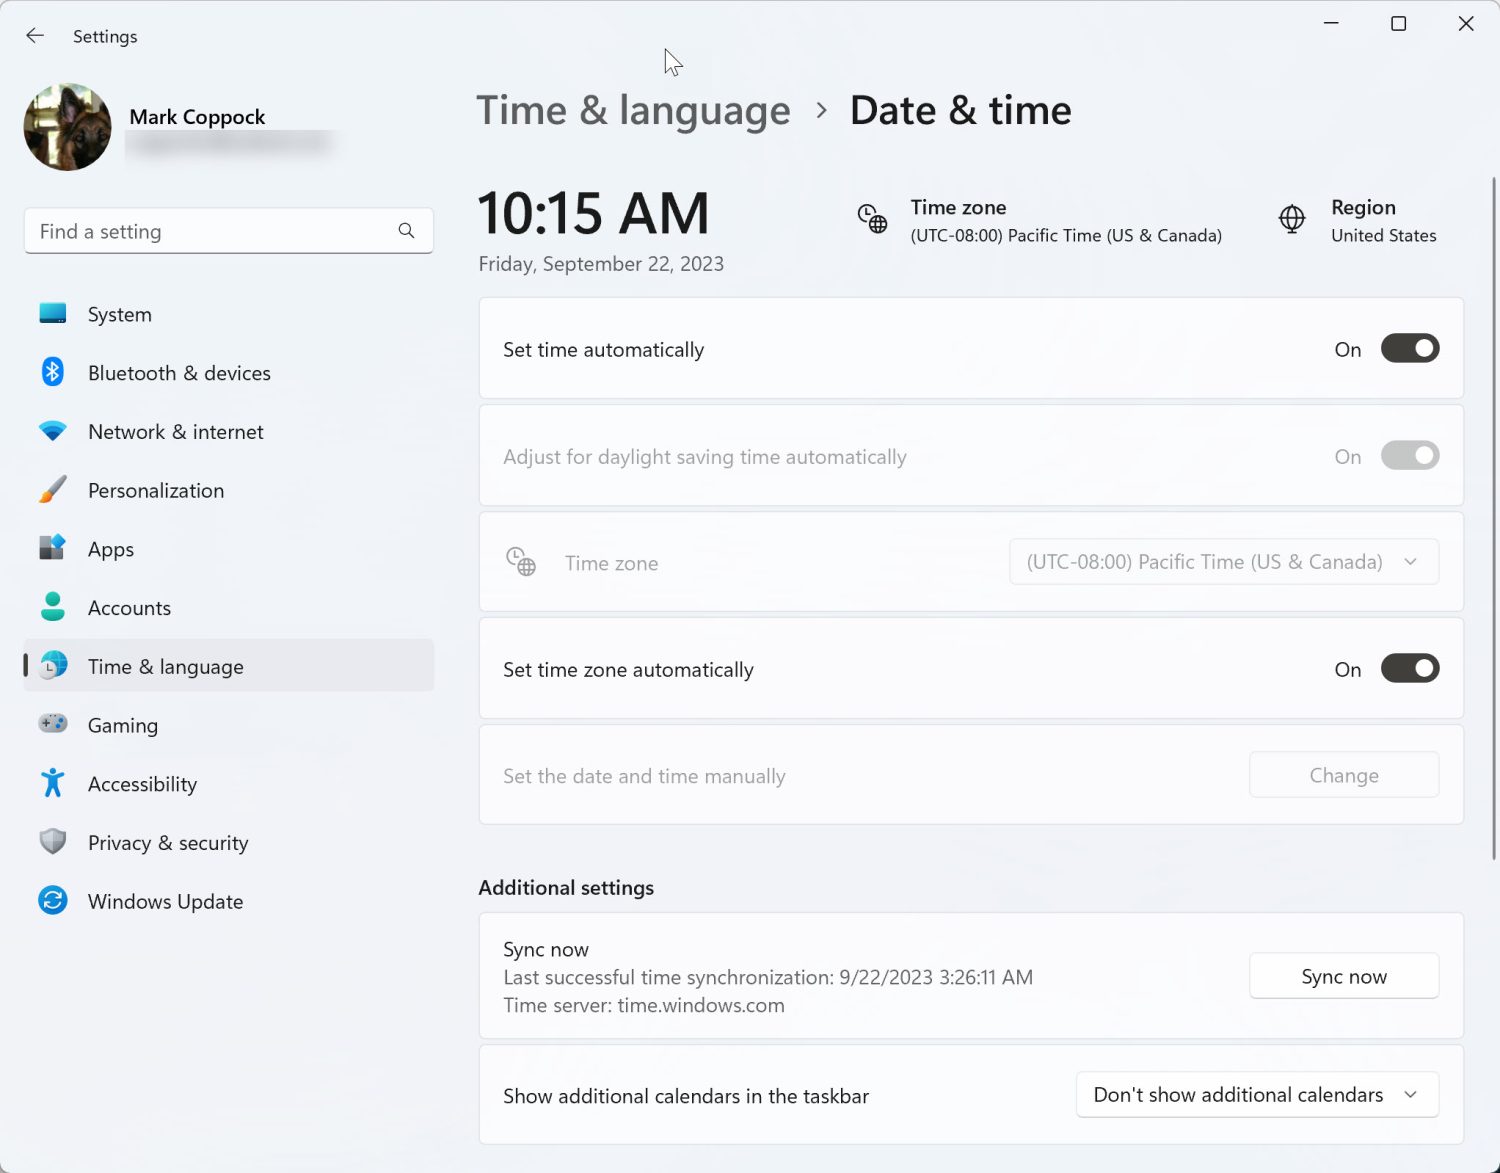
Task: Click the Find a setting search field
Action: 229,231
